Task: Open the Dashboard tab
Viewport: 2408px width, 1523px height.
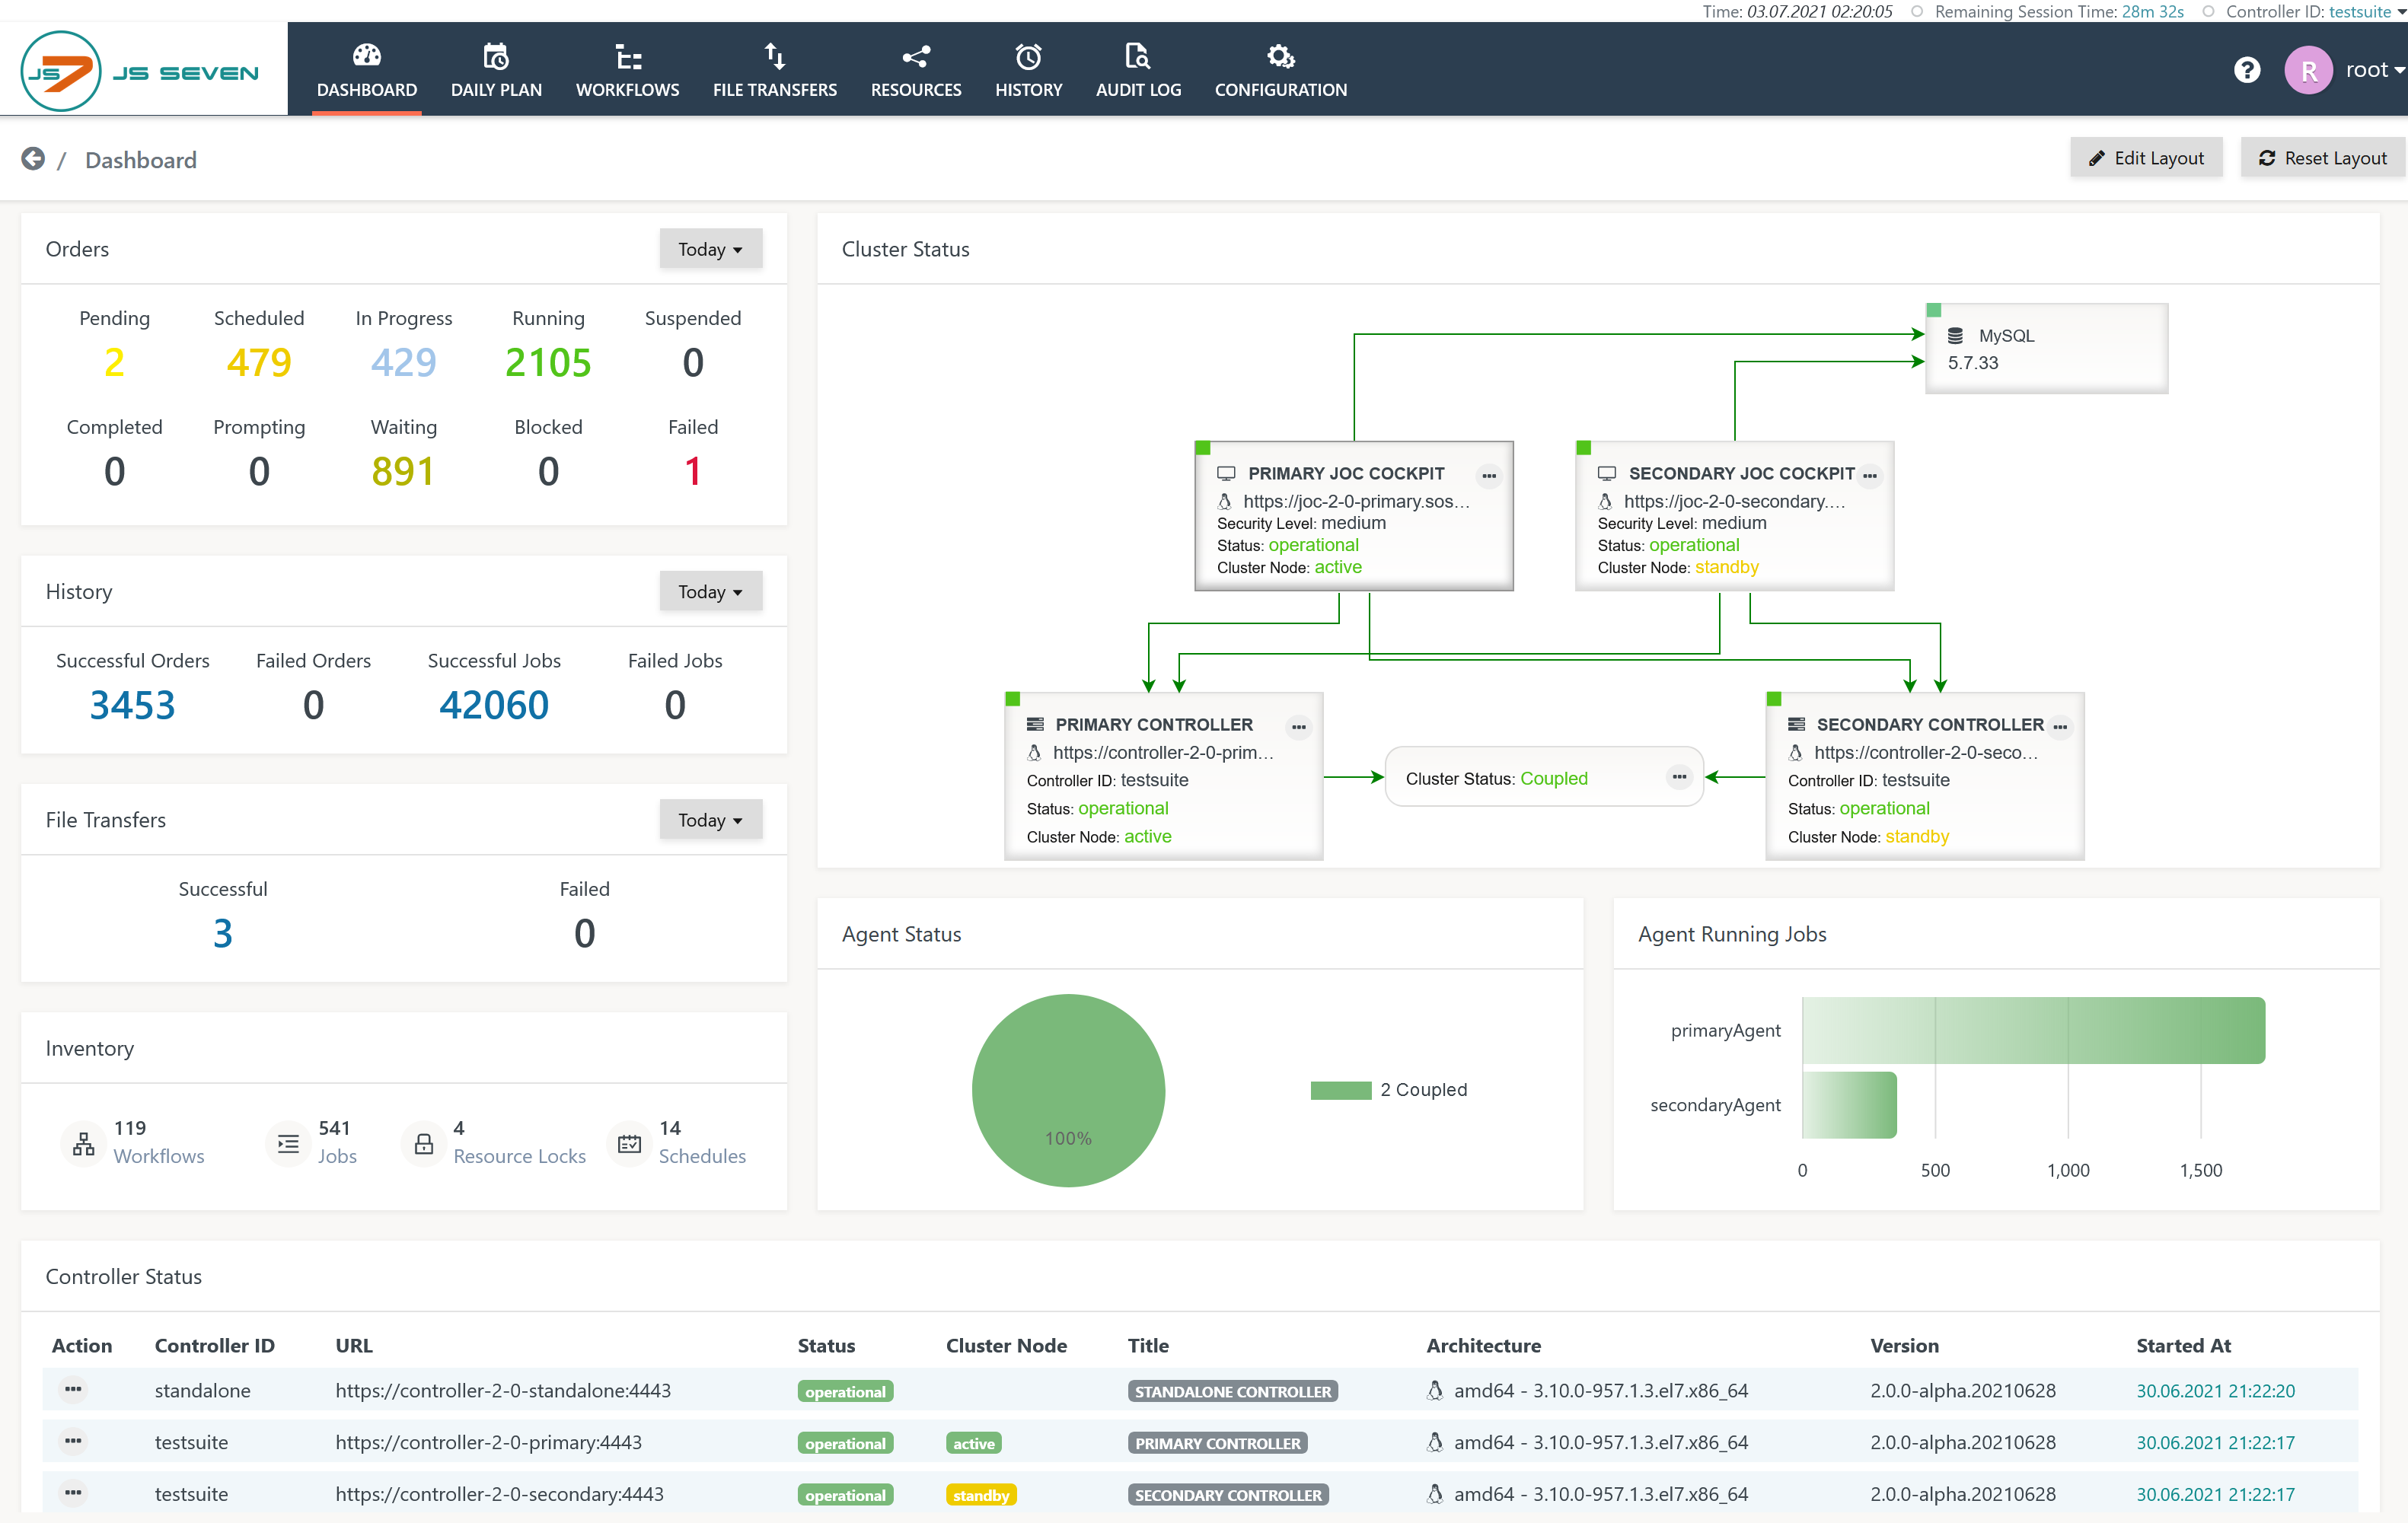Action: point(367,70)
